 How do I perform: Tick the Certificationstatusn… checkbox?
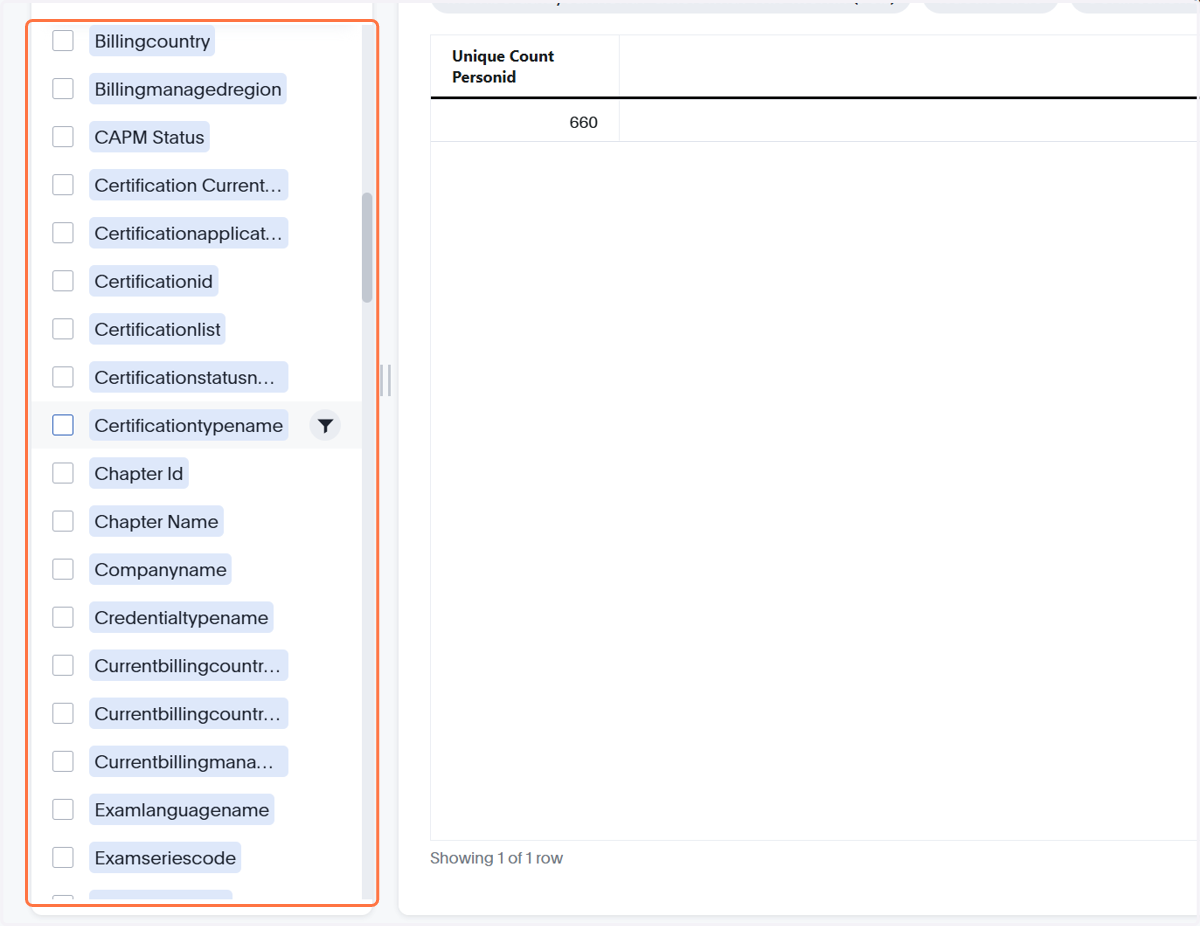click(63, 377)
